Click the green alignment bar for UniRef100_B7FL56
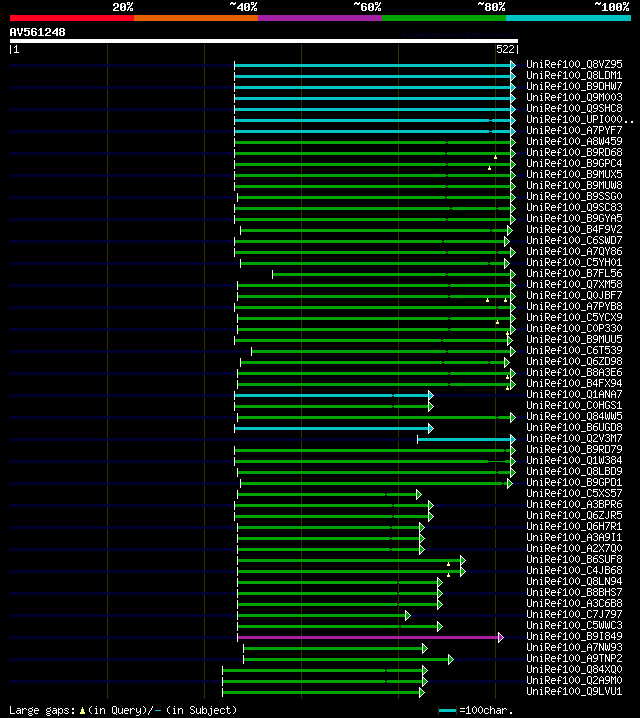Screen dimensions: 640x718 click(392, 274)
